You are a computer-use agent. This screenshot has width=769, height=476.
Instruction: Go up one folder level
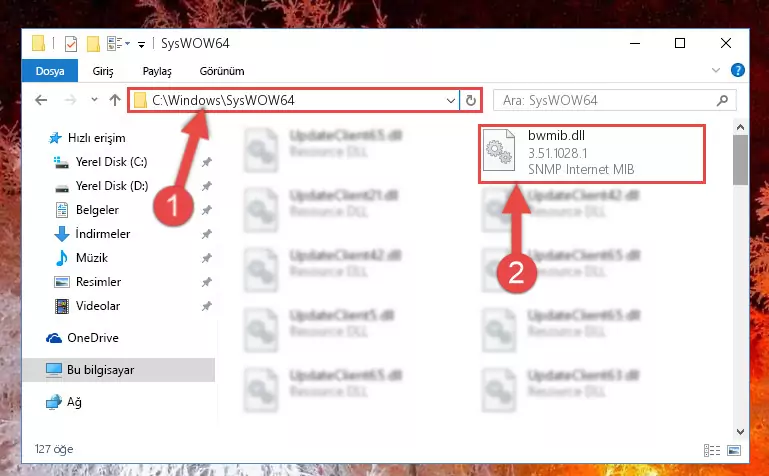point(115,100)
